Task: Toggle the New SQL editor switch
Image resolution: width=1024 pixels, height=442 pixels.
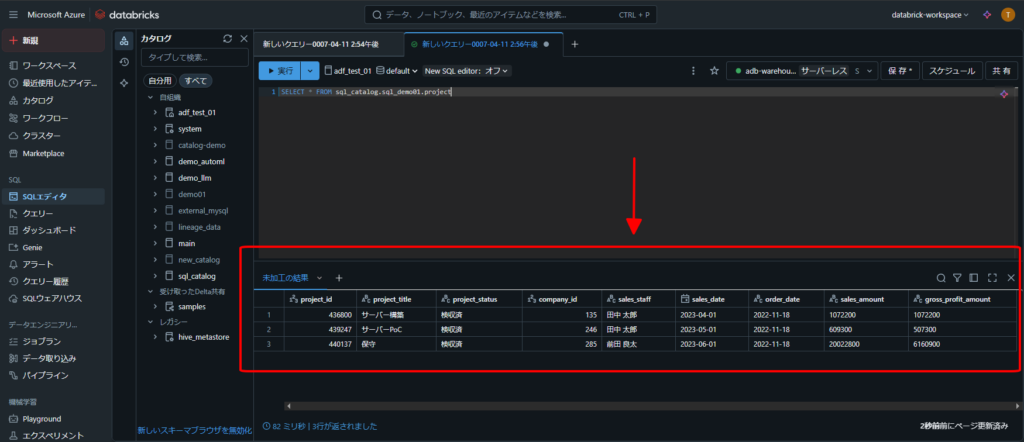Action: point(467,71)
